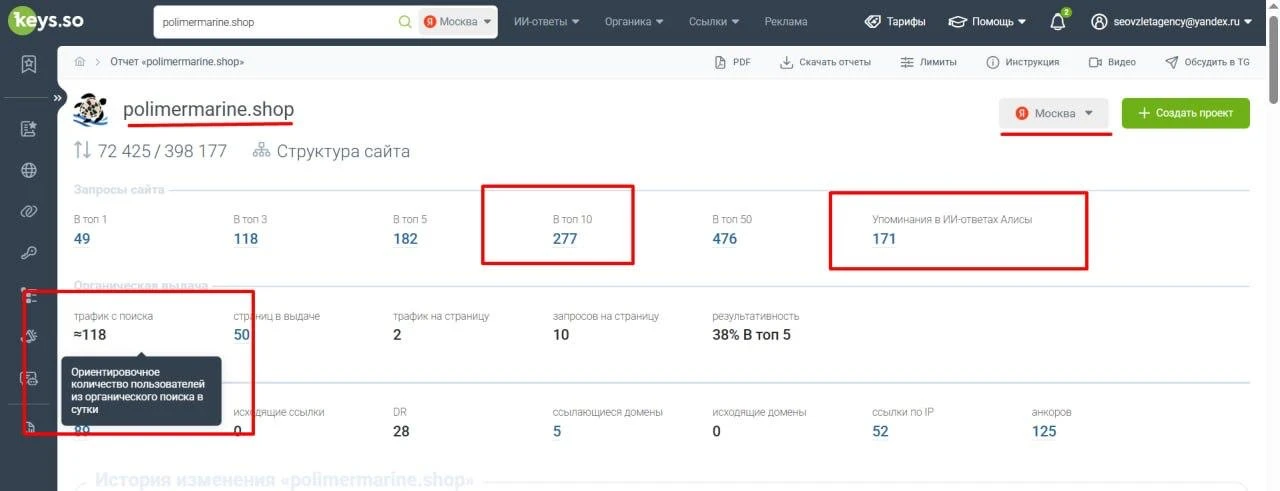This screenshot has height=491, width=1280.
Task: Click анкоров value 125
Action: (x=1044, y=431)
